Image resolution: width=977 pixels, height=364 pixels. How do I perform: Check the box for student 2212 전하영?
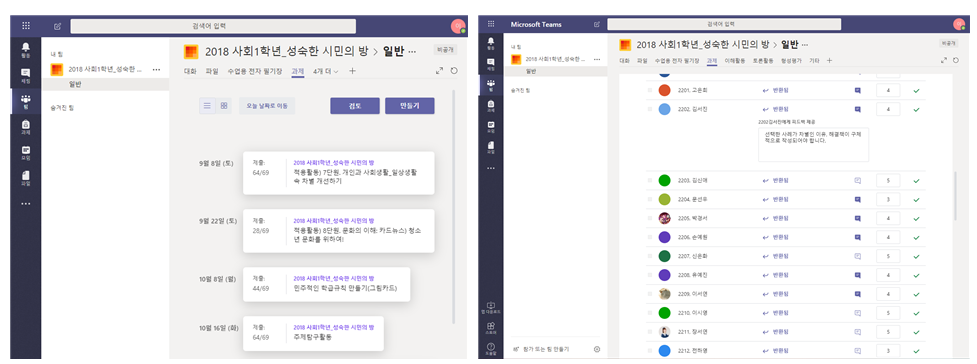coord(650,351)
